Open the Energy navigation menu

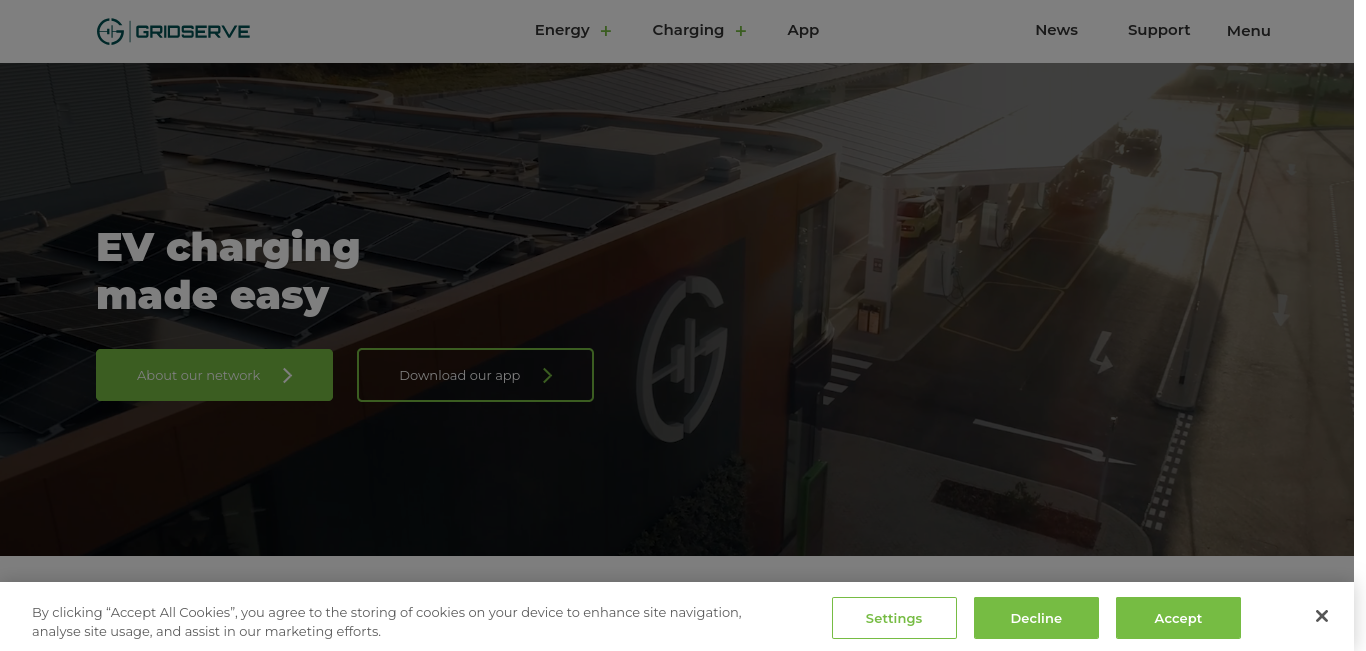[562, 30]
